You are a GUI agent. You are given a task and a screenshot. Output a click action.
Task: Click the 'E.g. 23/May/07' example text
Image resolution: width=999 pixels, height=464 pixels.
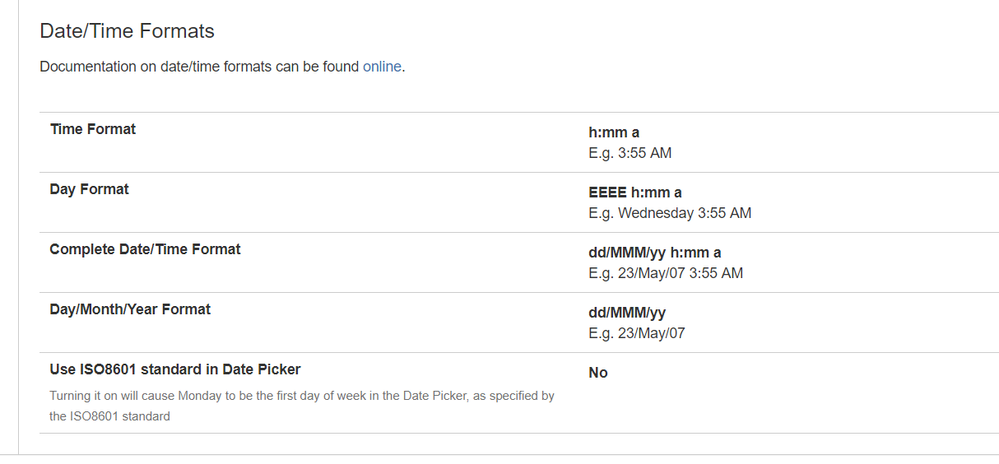tap(636, 333)
